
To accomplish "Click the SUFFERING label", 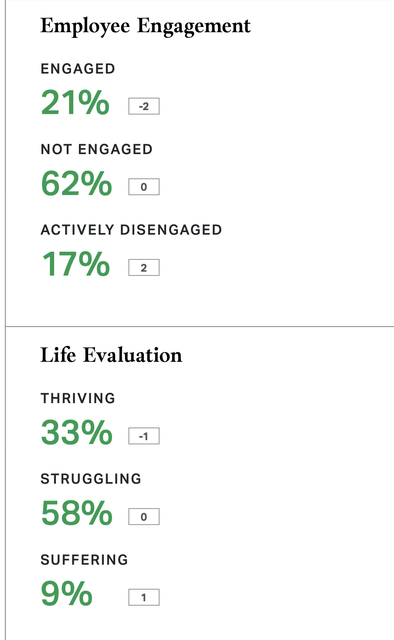I will tap(85, 560).
